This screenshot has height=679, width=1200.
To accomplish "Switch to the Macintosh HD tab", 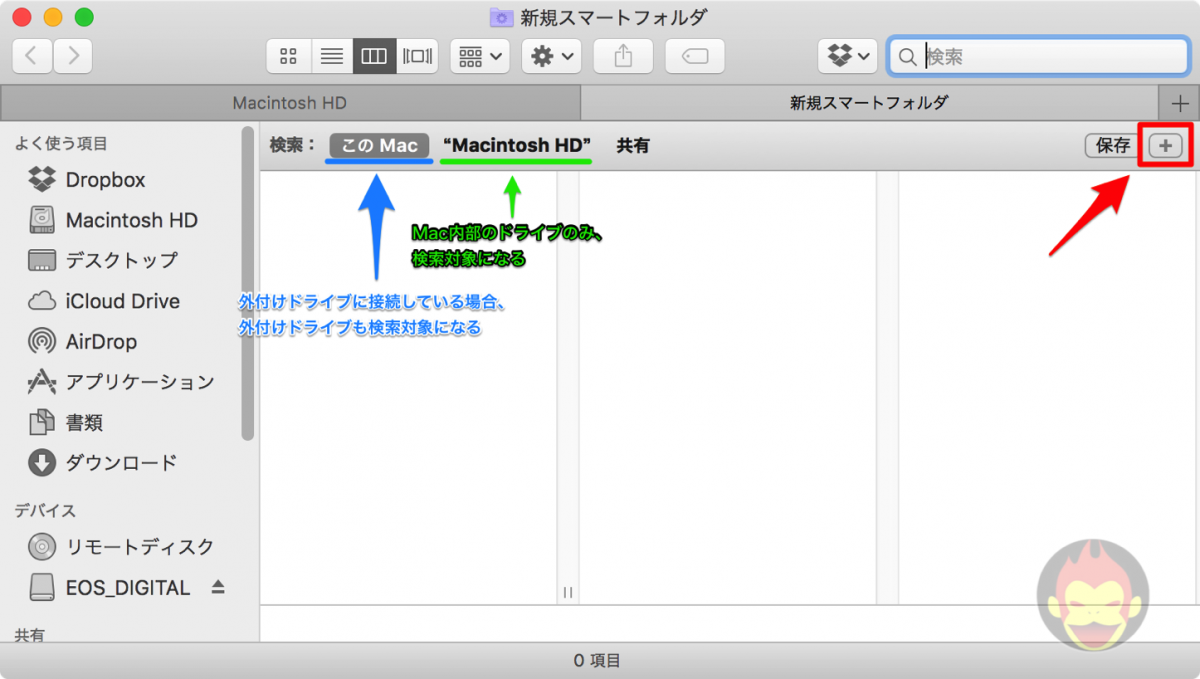I will pyautogui.click(x=290, y=102).
